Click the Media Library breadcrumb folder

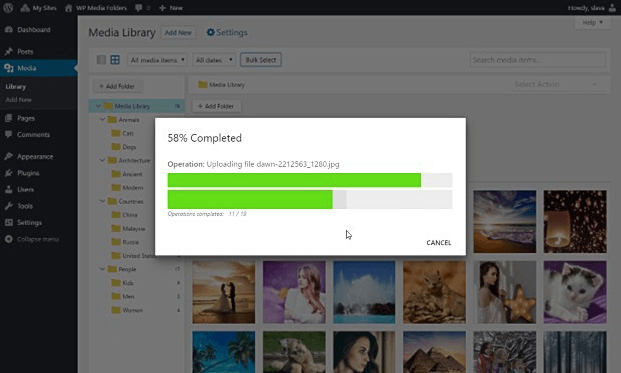(222, 84)
